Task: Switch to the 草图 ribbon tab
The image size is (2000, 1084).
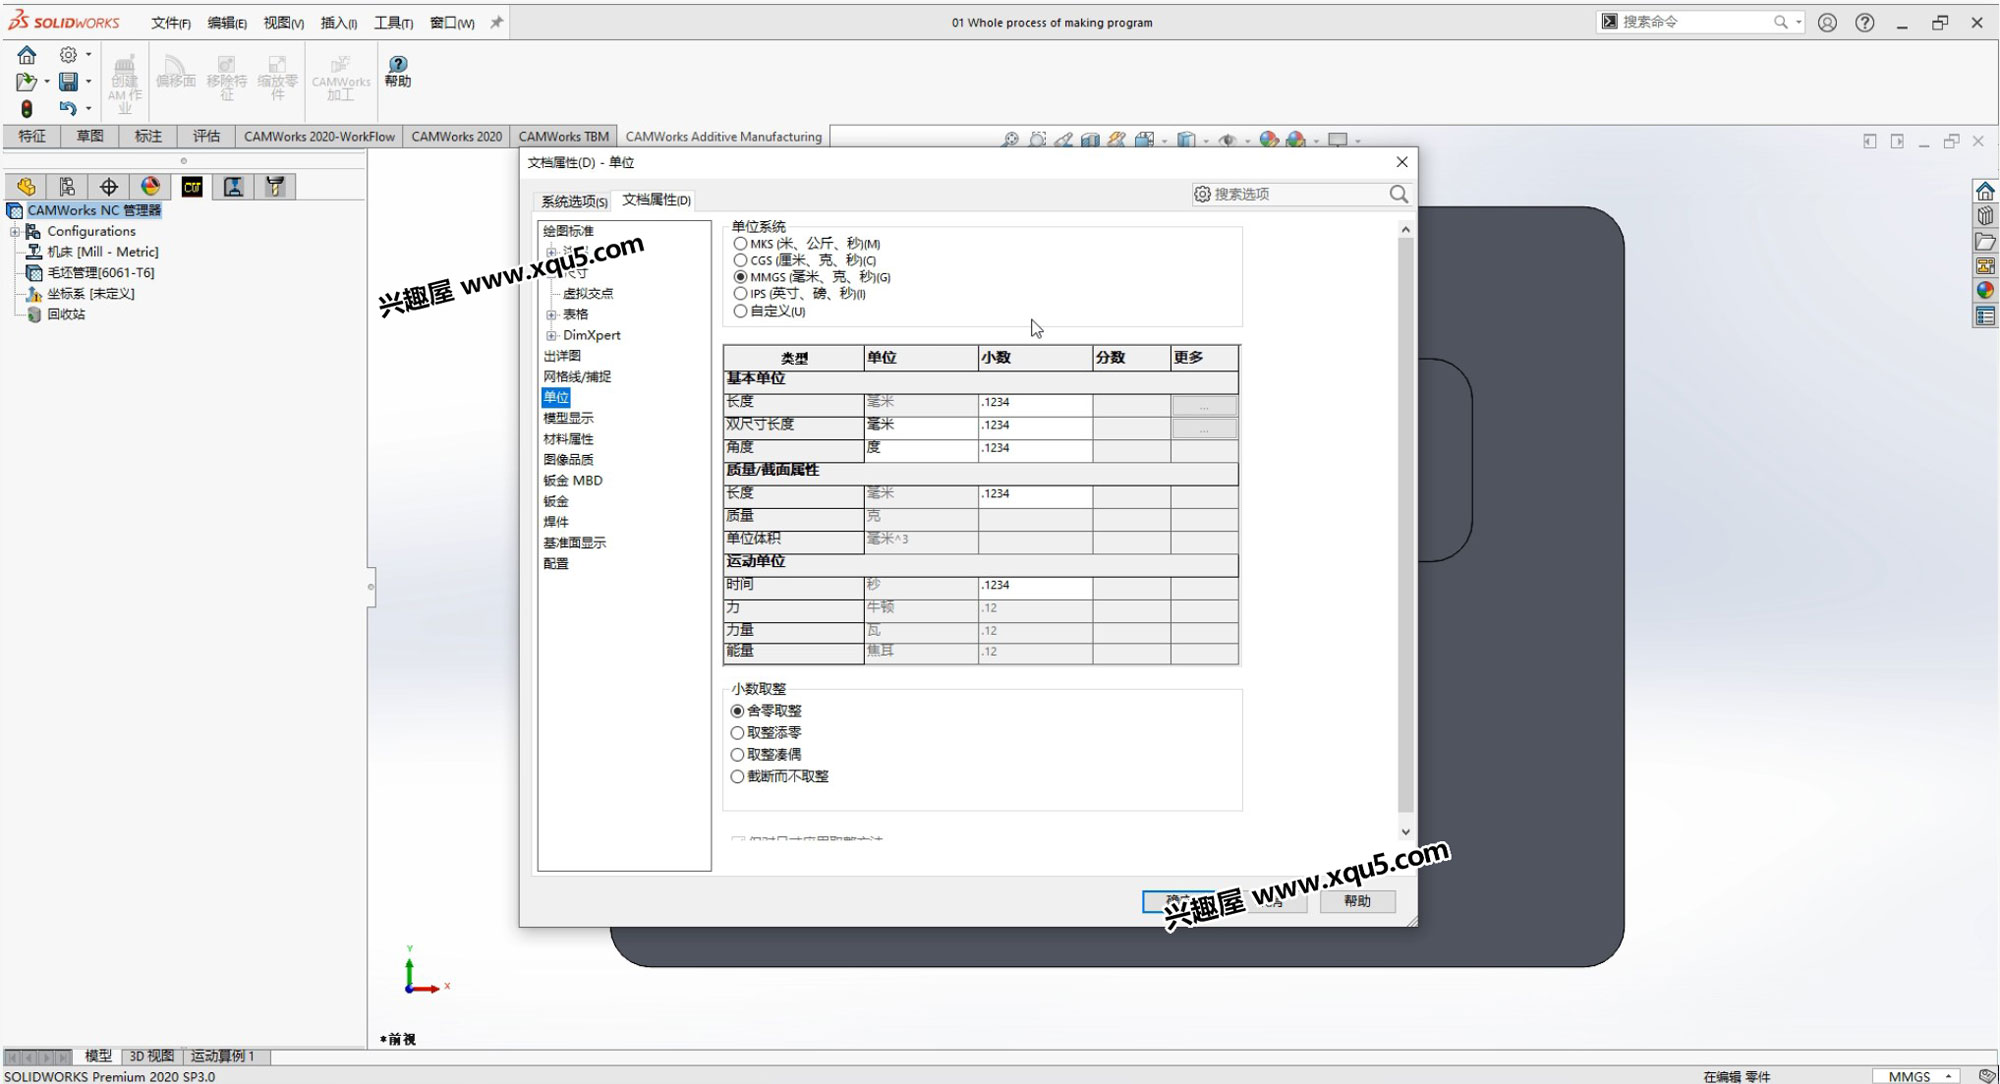Action: (90, 136)
